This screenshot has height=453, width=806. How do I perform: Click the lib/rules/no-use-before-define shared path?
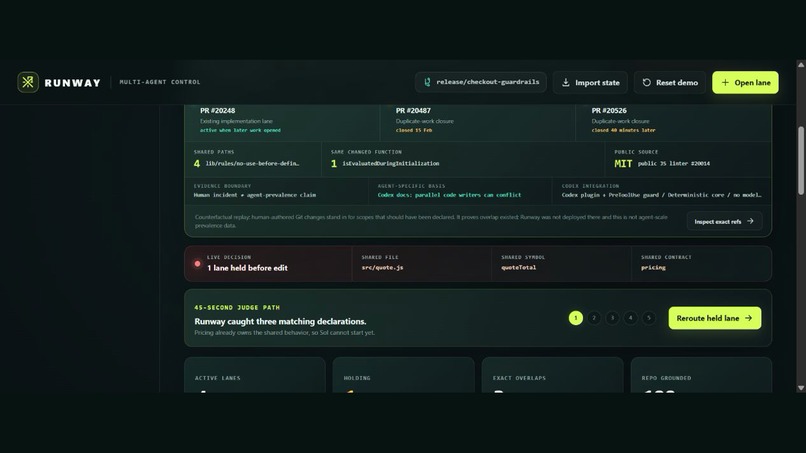[x=252, y=164]
